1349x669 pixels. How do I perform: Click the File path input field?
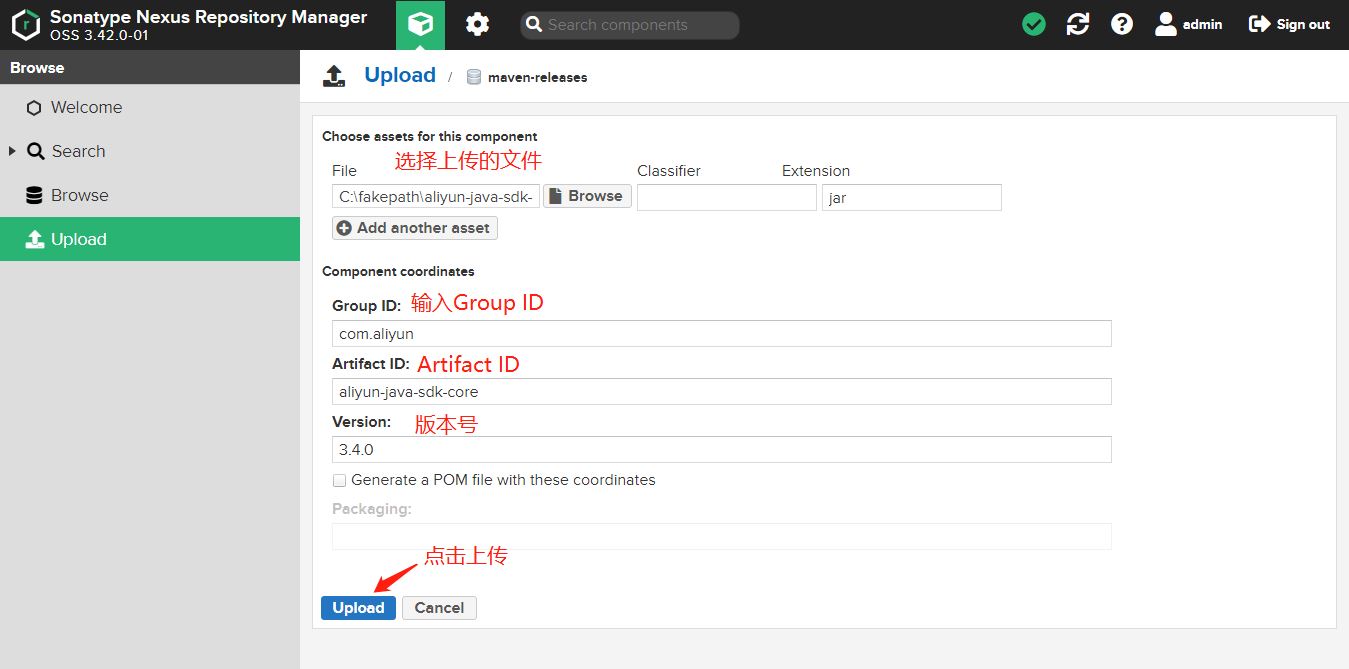(x=436, y=197)
